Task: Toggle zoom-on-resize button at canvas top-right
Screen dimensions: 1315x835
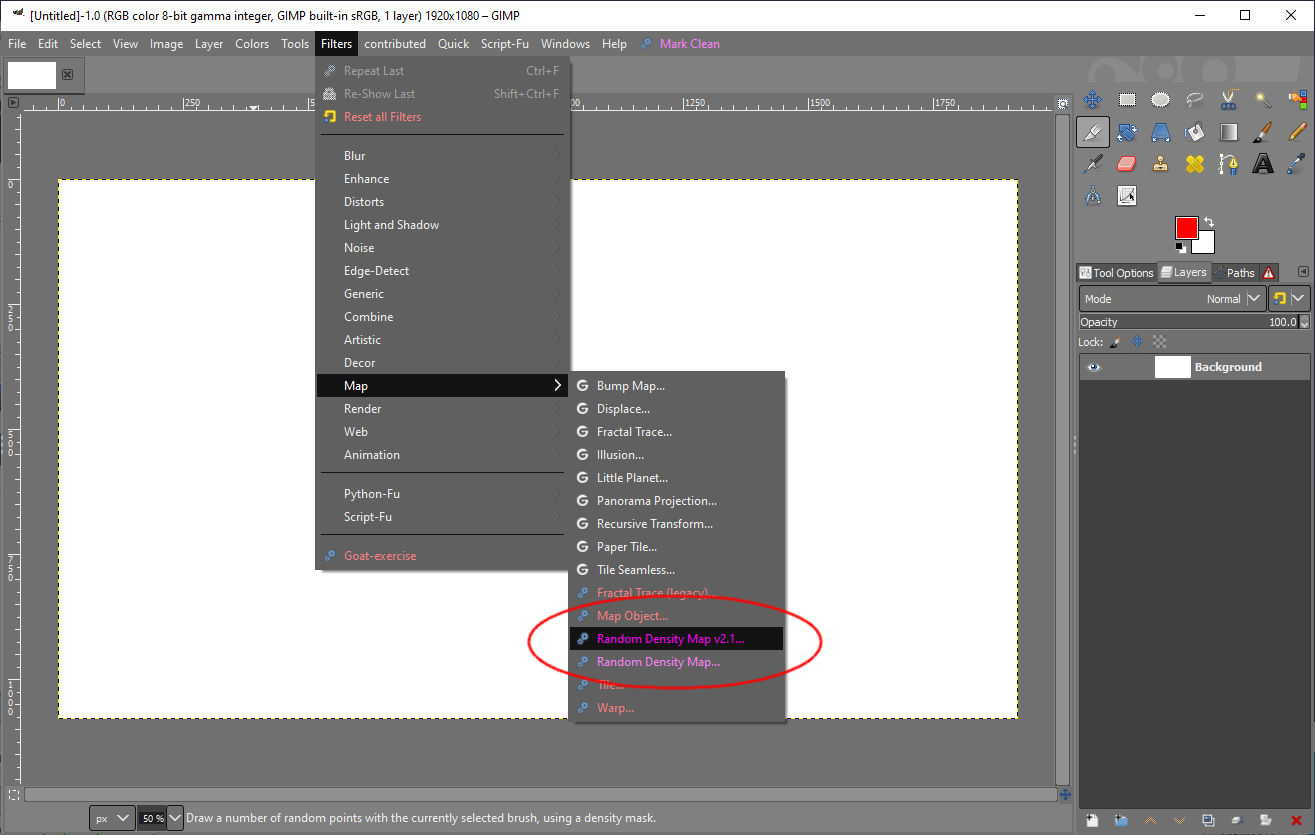Action: pyautogui.click(x=1063, y=103)
